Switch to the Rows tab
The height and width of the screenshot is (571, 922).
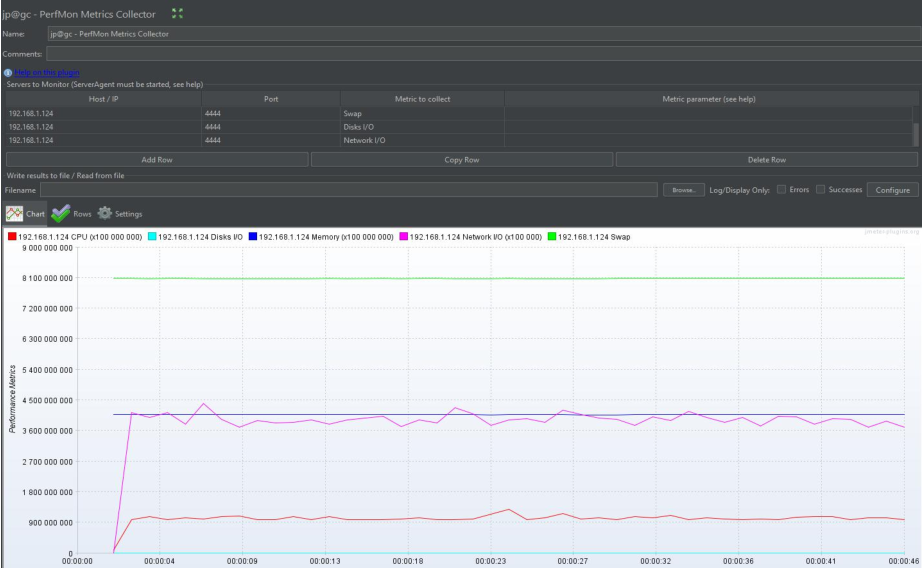pos(71,213)
